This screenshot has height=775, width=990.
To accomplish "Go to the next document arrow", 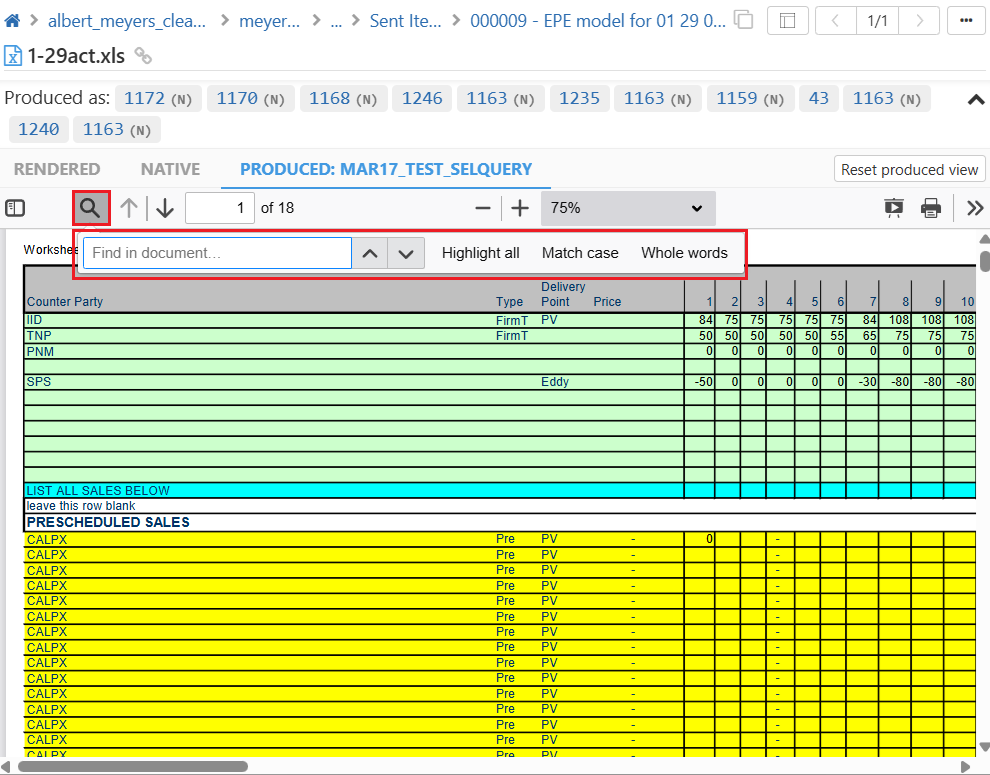I will pyautogui.click(x=919, y=21).
